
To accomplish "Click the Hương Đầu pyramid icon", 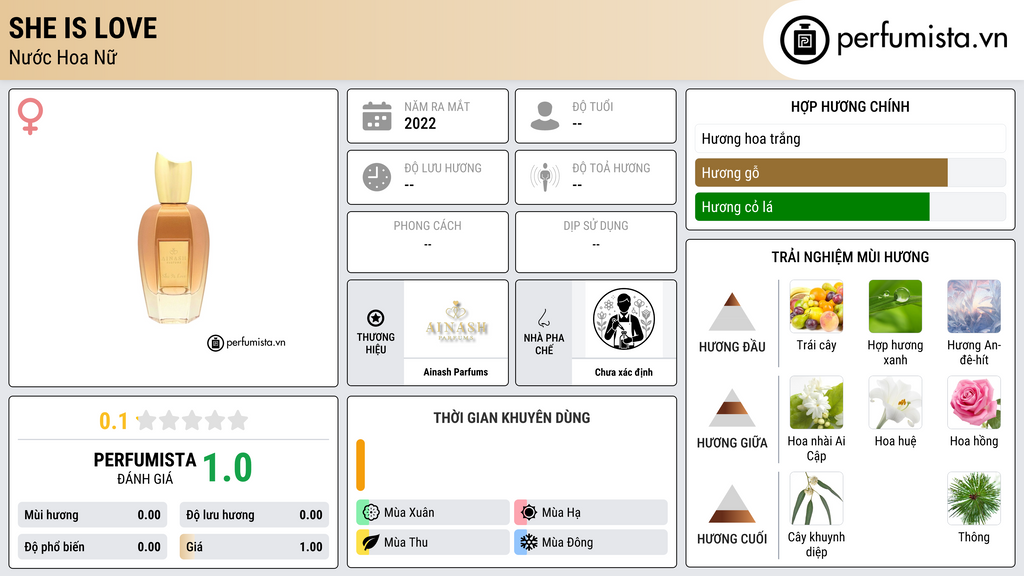I will point(732,312).
